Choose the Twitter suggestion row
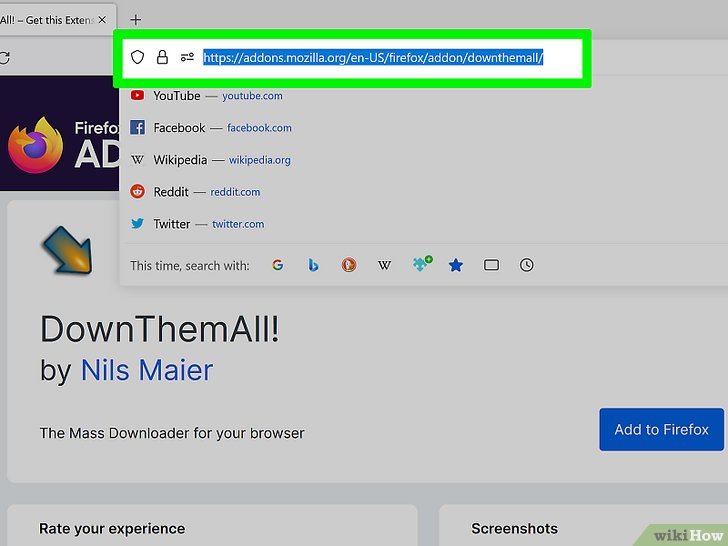Viewport: 728px width, 546px height. (423, 224)
